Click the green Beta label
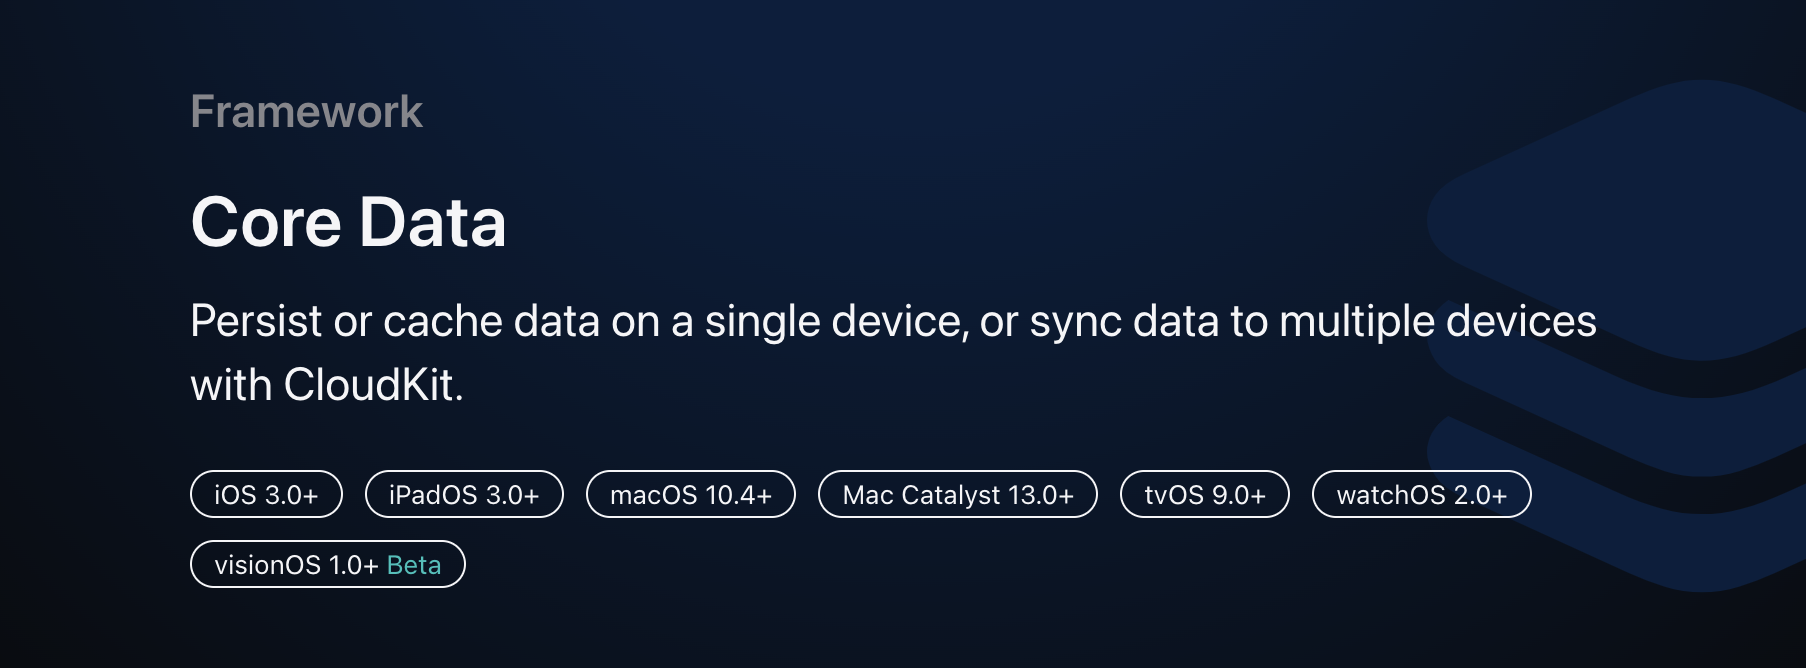This screenshot has width=1806, height=668. click(x=414, y=565)
